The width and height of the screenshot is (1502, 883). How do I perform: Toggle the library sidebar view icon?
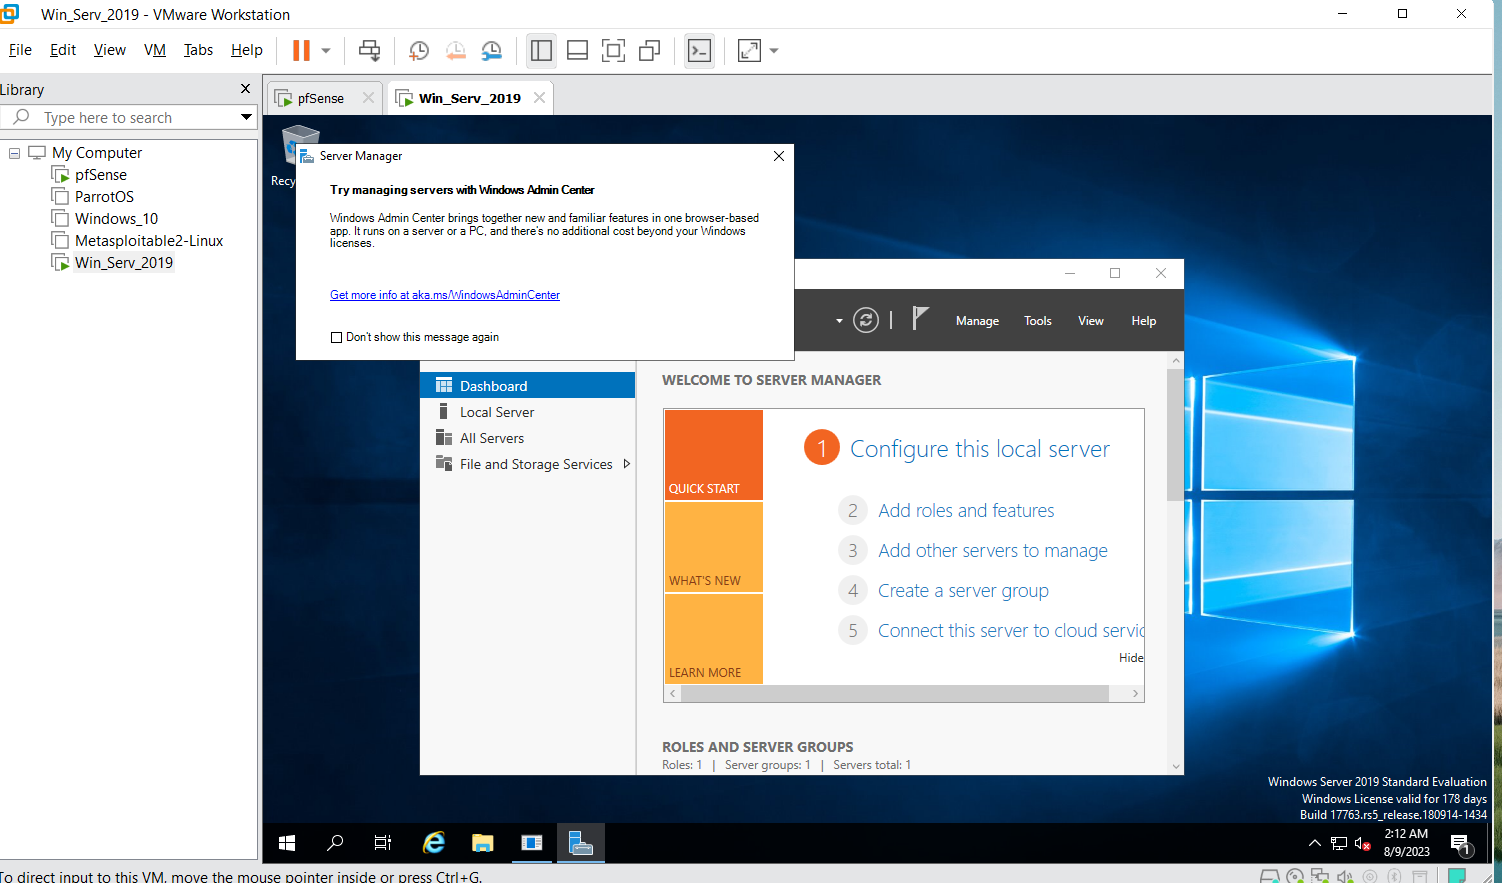pos(541,50)
